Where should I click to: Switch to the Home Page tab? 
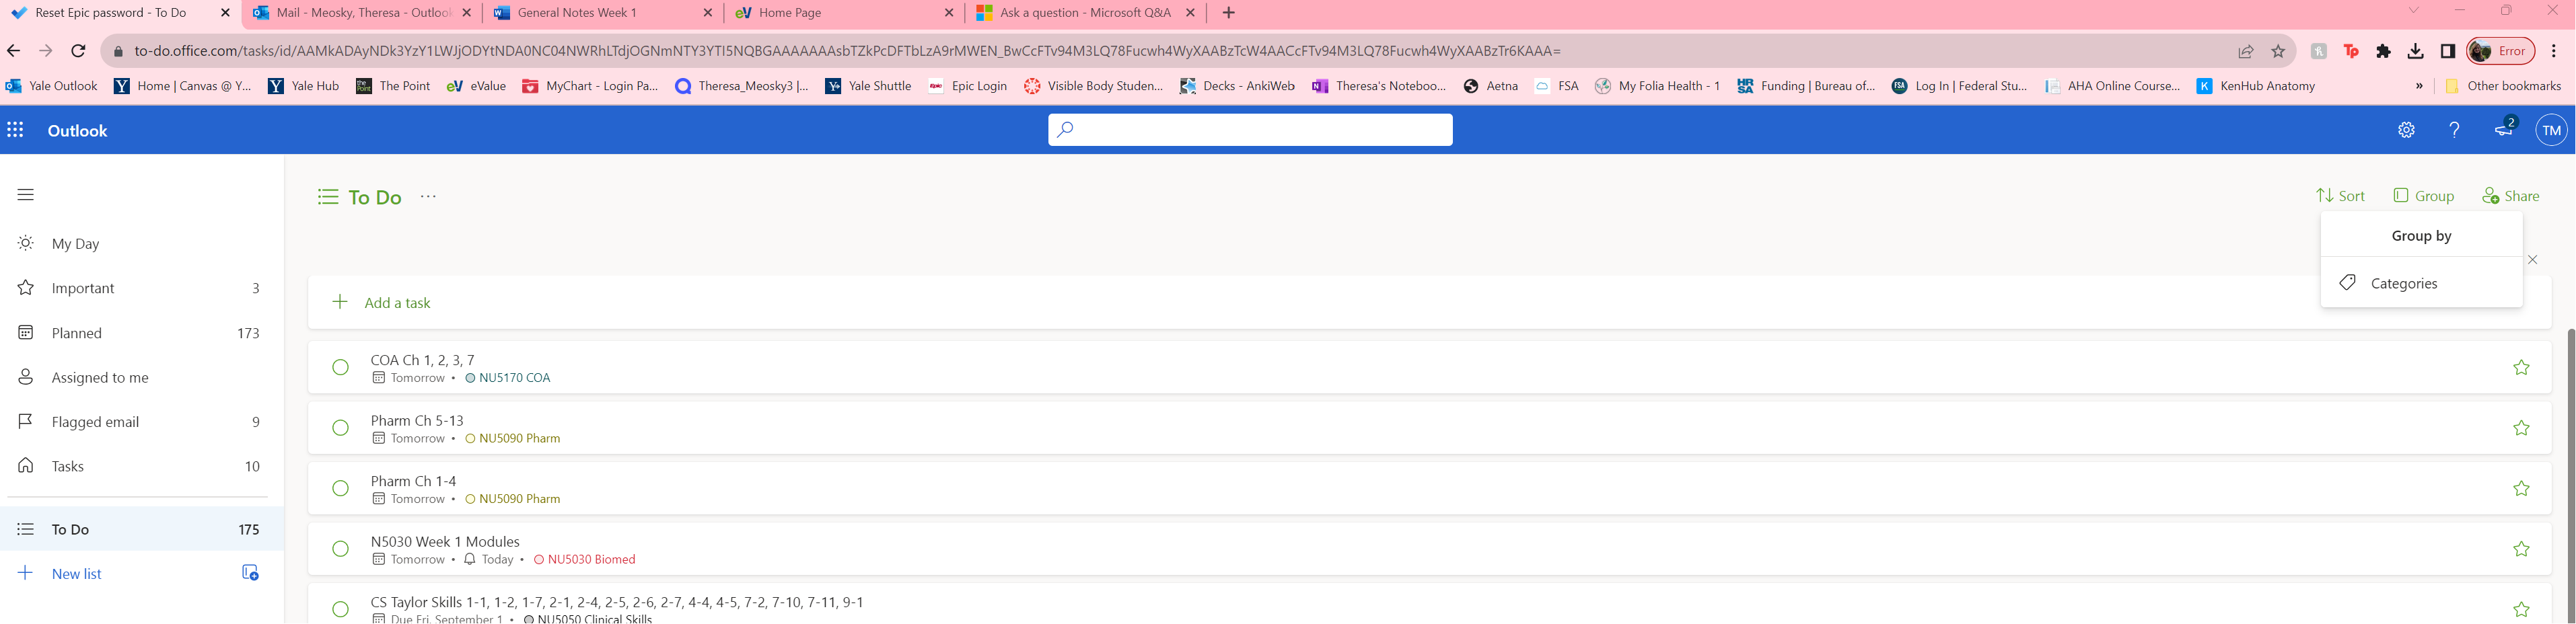[x=844, y=13]
